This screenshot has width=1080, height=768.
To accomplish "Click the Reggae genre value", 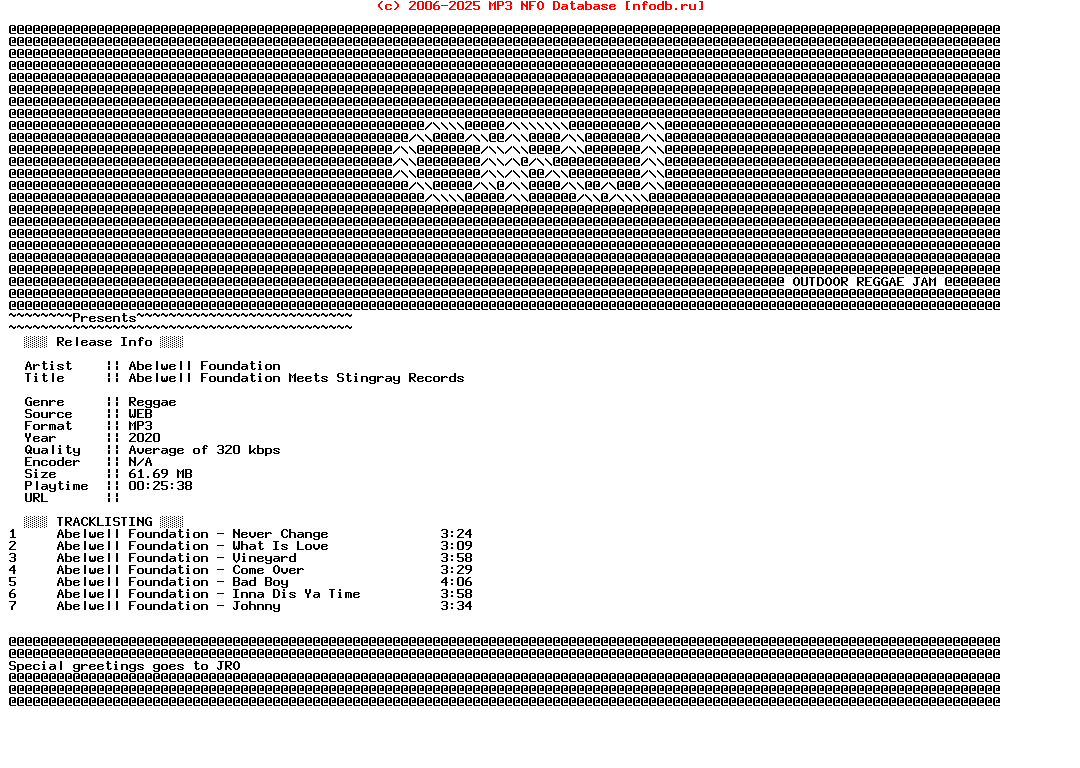I will click(x=152, y=402).
